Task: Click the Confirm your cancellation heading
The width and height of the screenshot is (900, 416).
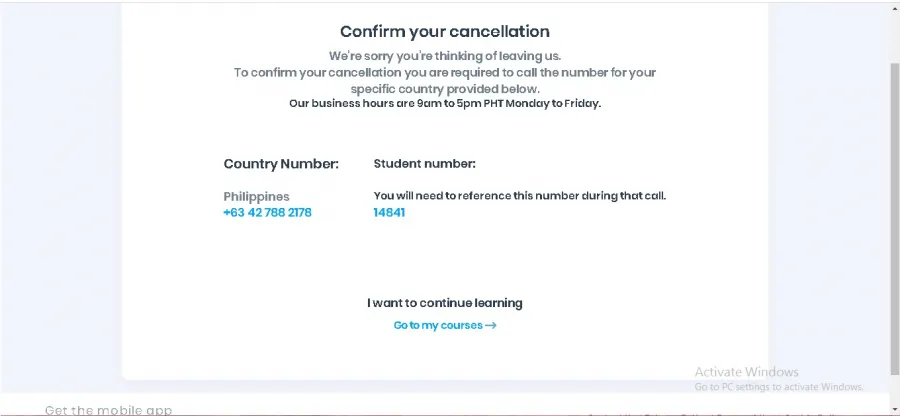Action: click(444, 32)
